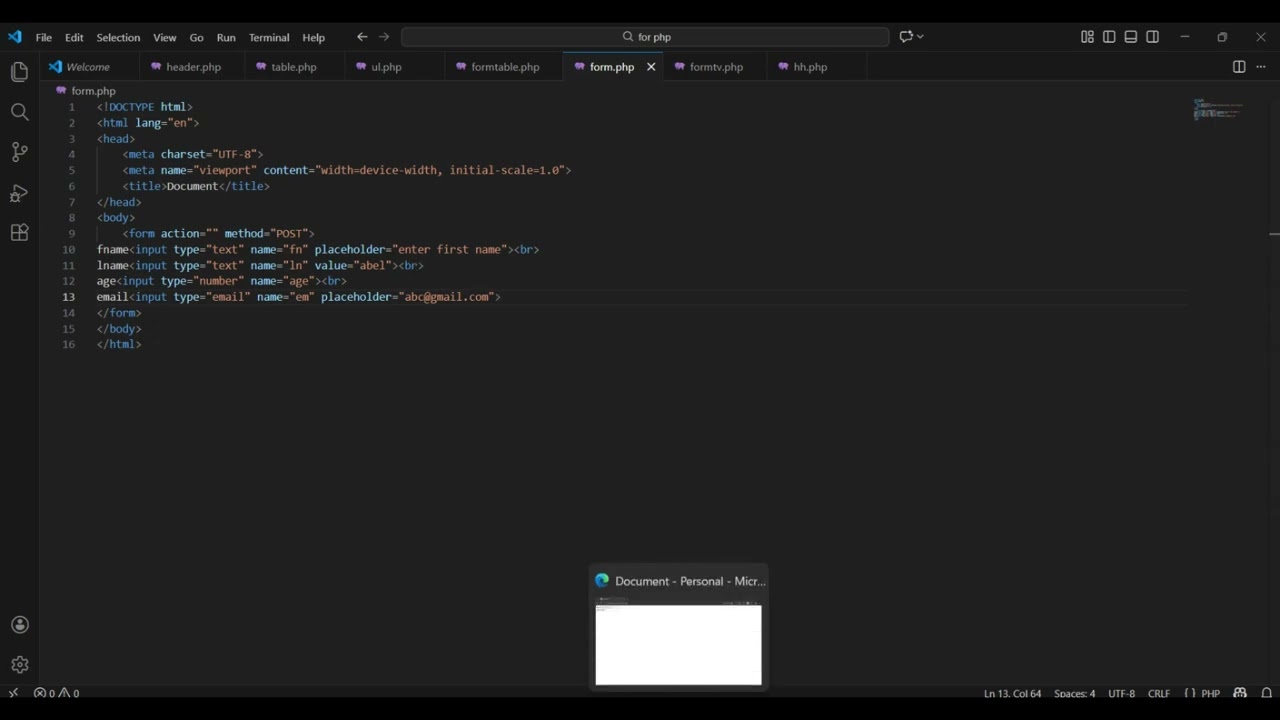Click the command center search box

pyautogui.click(x=645, y=37)
